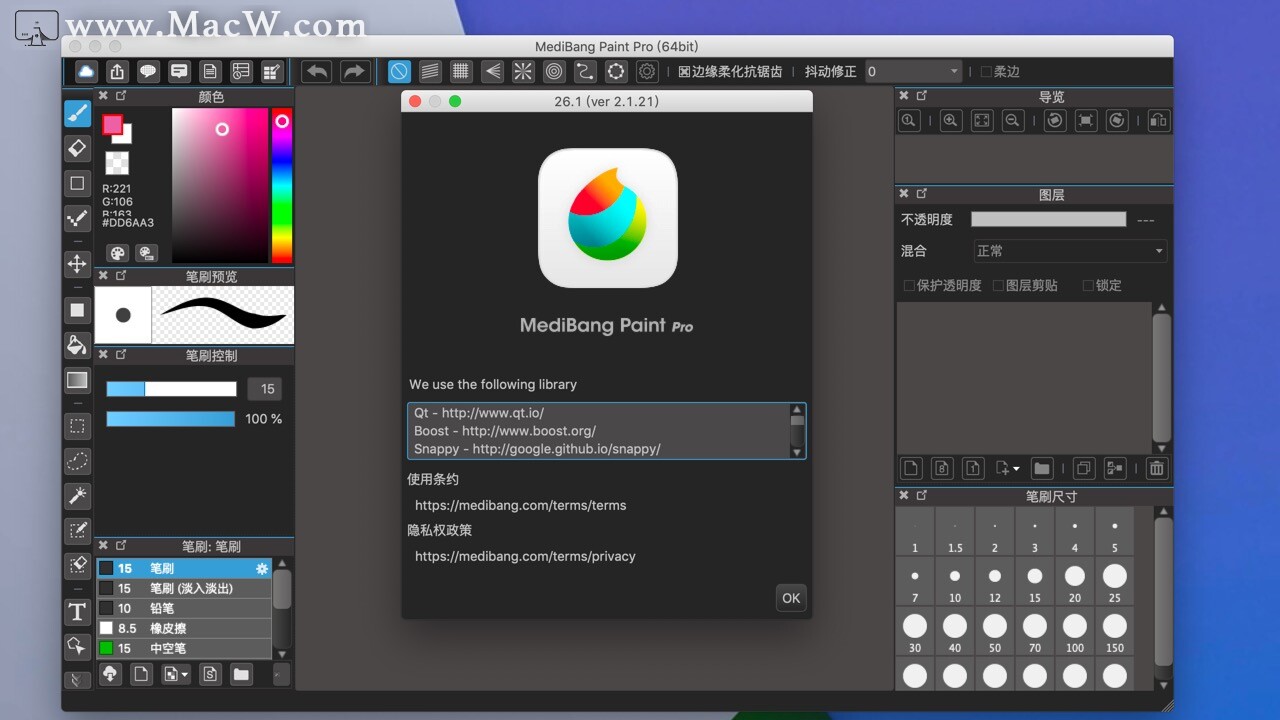Click the Undo arrow
1280x720 pixels.
[x=317, y=71]
